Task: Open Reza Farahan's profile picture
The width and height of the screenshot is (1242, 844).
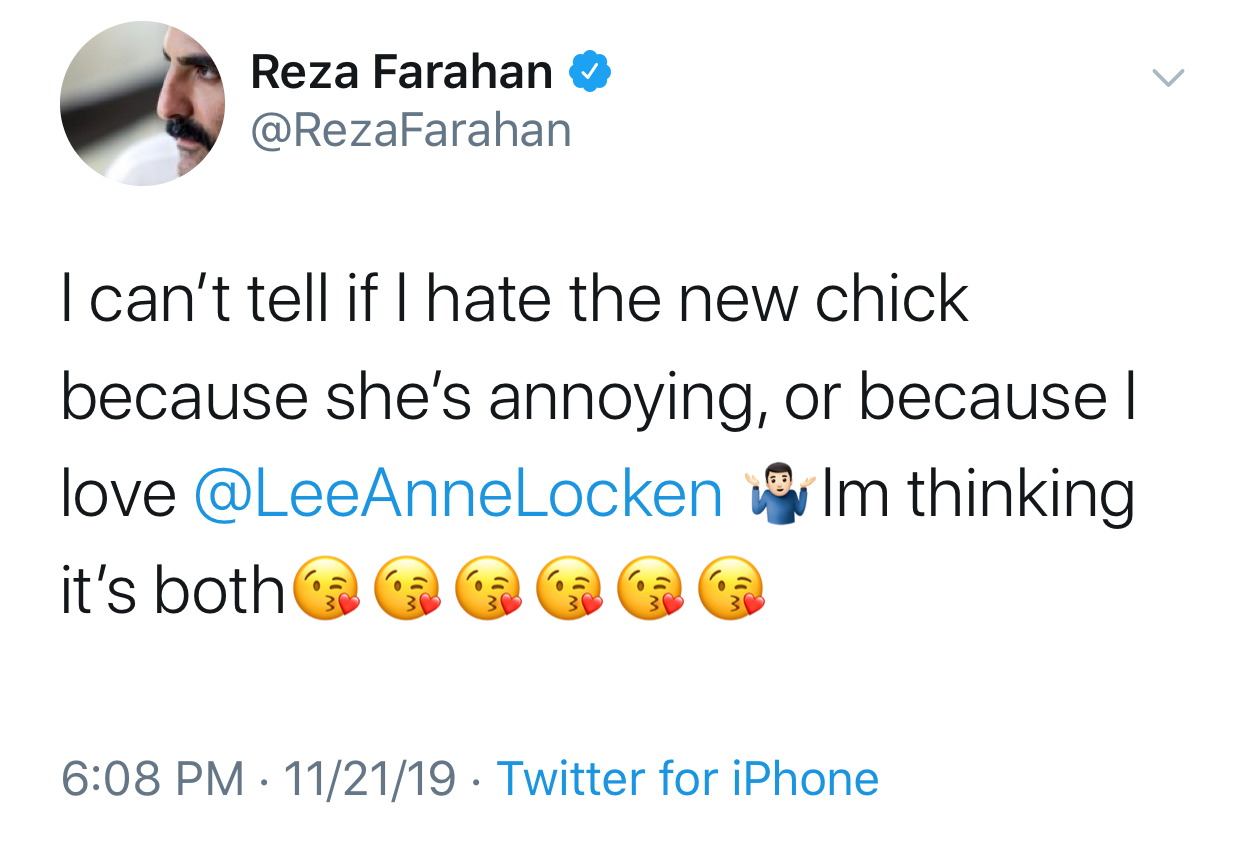Action: pyautogui.click(x=142, y=103)
